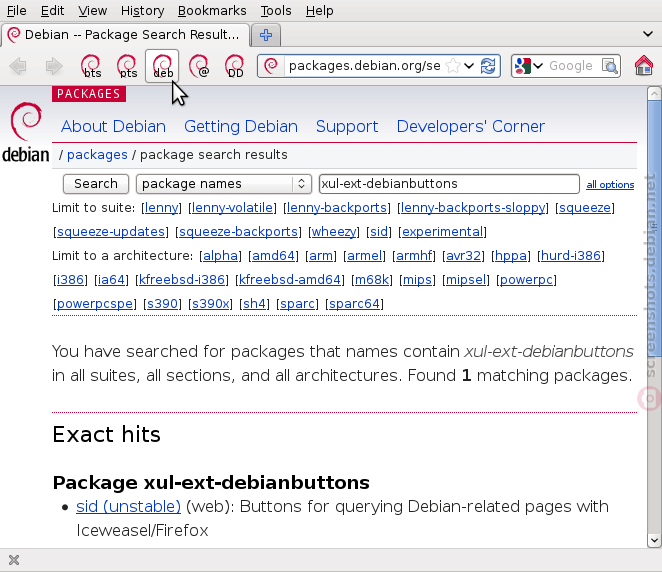This screenshot has width=662, height=572.
Task: Open the list all tabs dropdown
Action: [648, 34]
